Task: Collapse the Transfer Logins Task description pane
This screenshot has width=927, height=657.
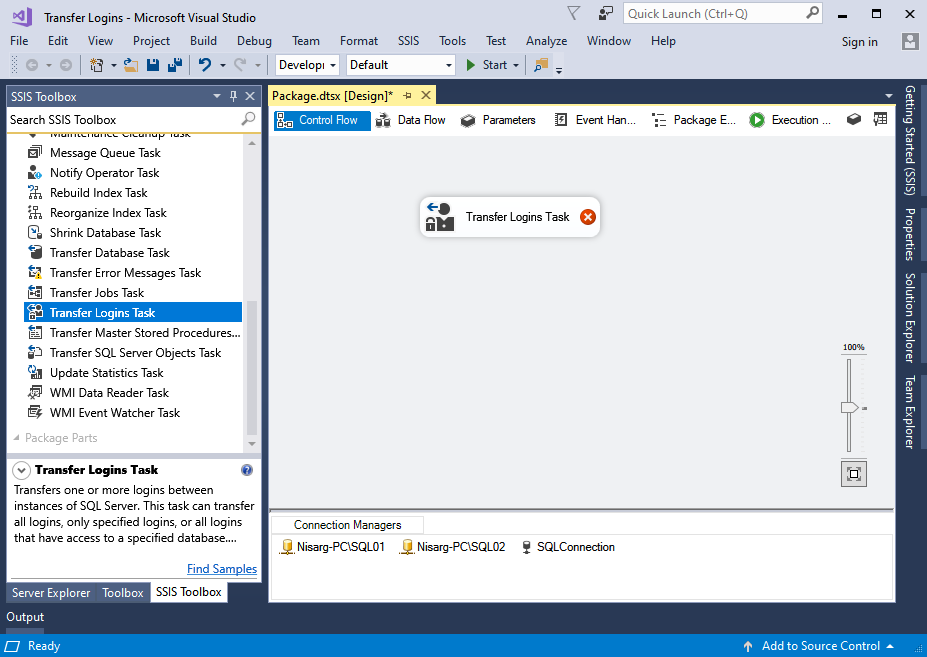Action: click(x=21, y=470)
